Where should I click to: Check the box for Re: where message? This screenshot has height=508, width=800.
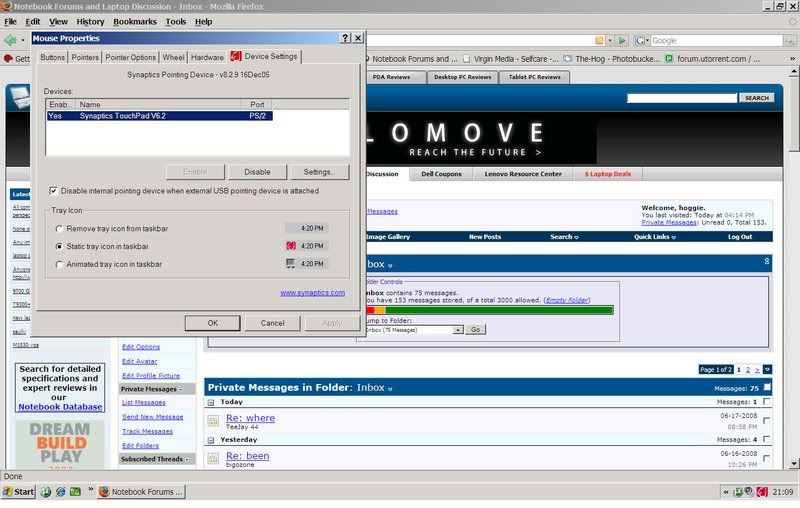[x=766, y=421]
